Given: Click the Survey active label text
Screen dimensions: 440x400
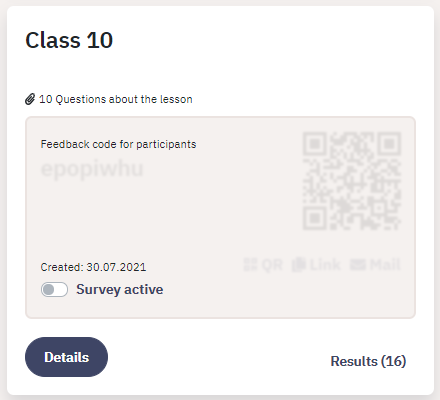Looking at the screenshot, I should tap(120, 289).
